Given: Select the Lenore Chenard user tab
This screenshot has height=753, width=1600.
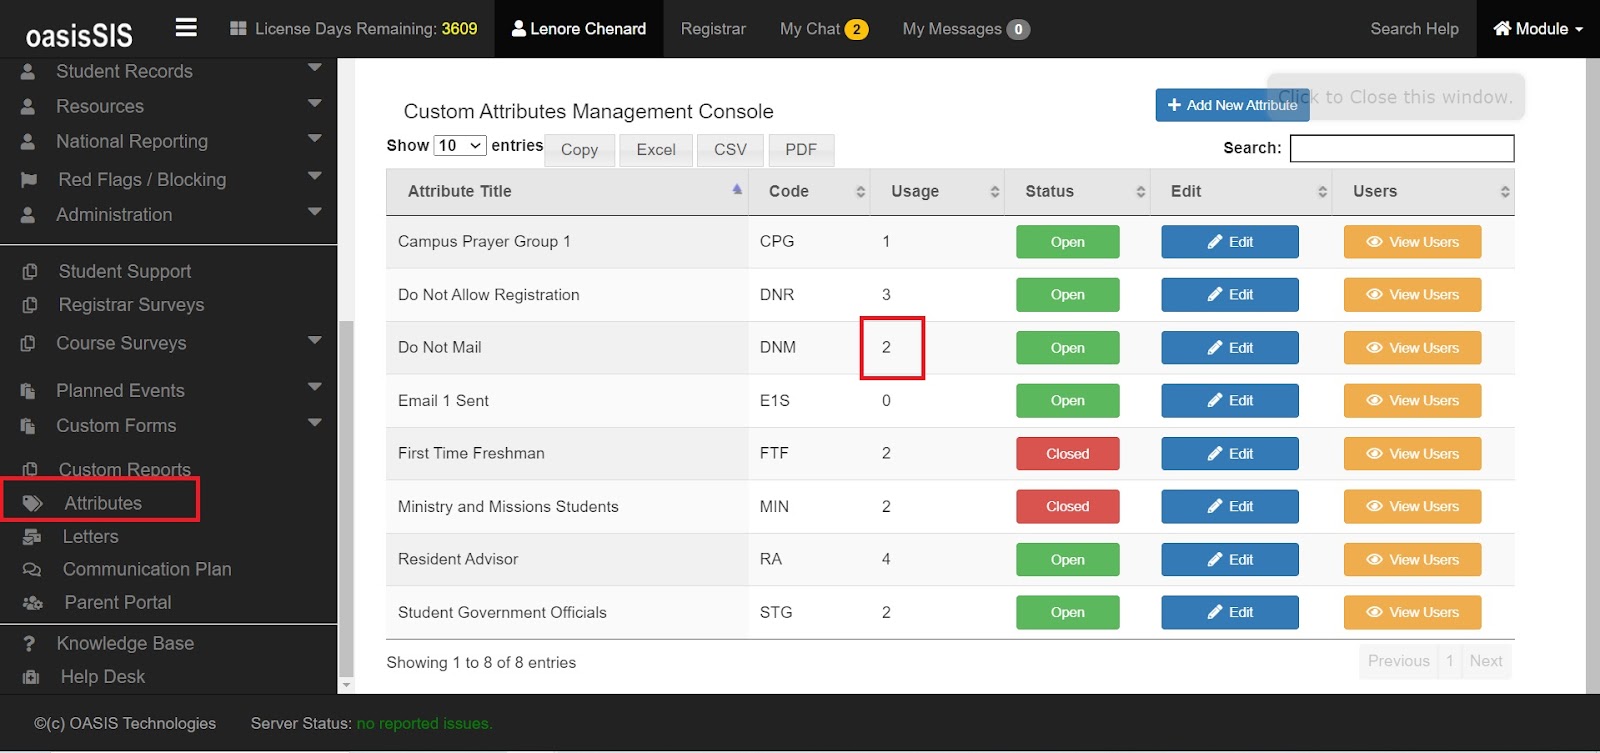Looking at the screenshot, I should [579, 29].
